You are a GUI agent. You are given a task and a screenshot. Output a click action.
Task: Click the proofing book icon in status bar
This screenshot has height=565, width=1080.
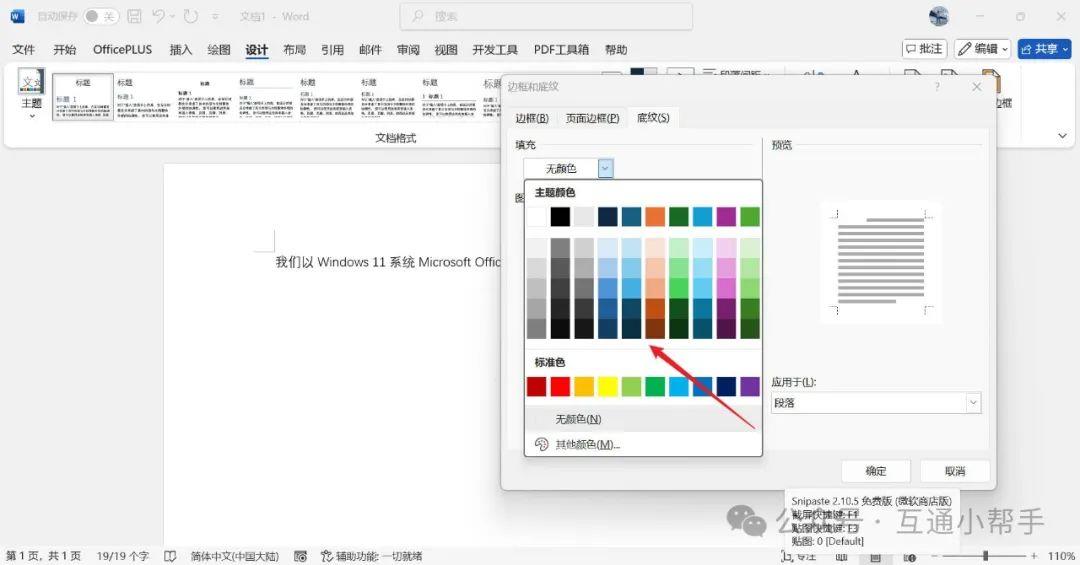pyautogui.click(x=170, y=556)
